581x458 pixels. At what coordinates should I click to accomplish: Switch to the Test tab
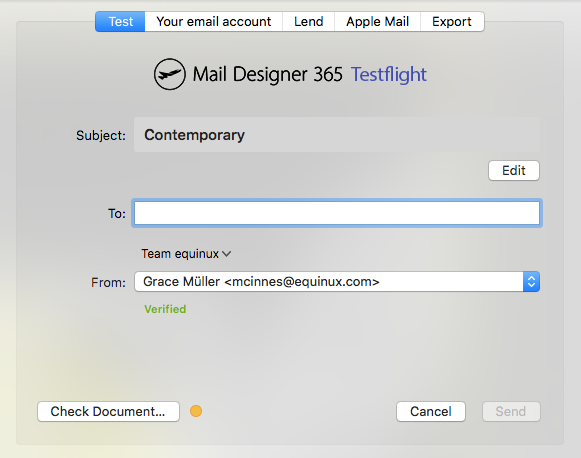click(x=120, y=21)
